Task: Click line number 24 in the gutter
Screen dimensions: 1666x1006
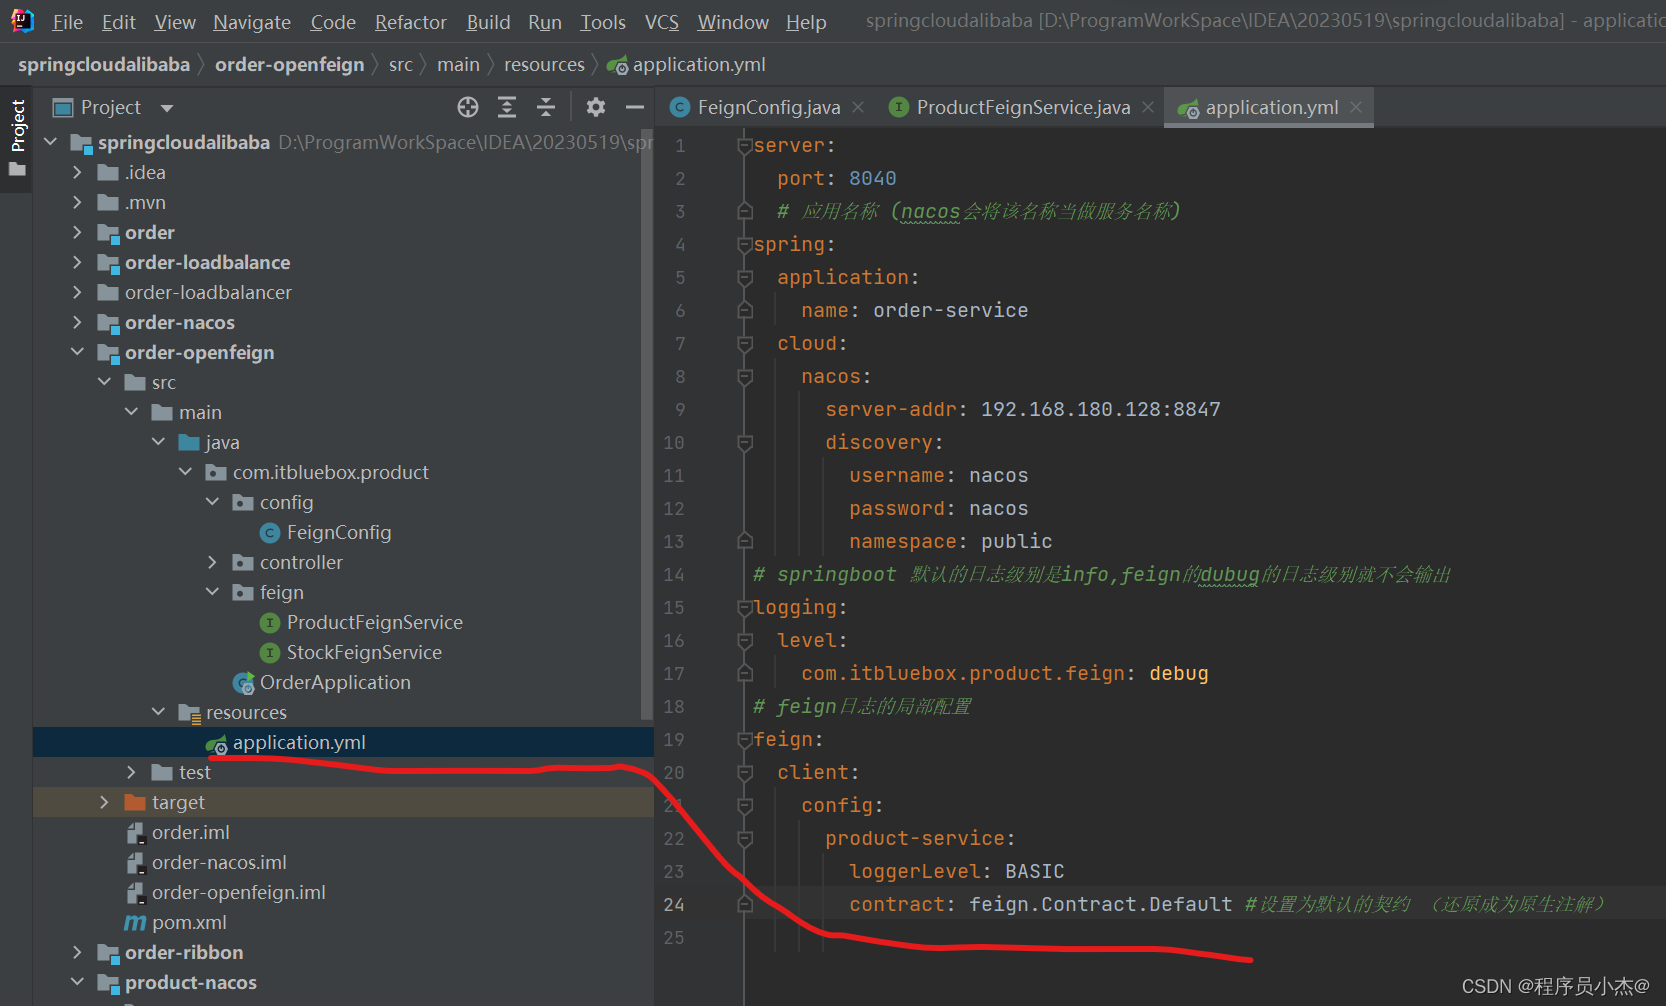Action: tap(674, 904)
